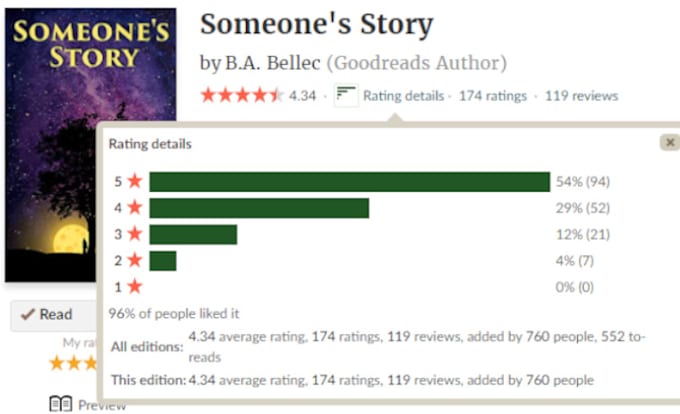This screenshot has height=414, width=680.
Task: Close the Rating details popup
Action: [669, 143]
